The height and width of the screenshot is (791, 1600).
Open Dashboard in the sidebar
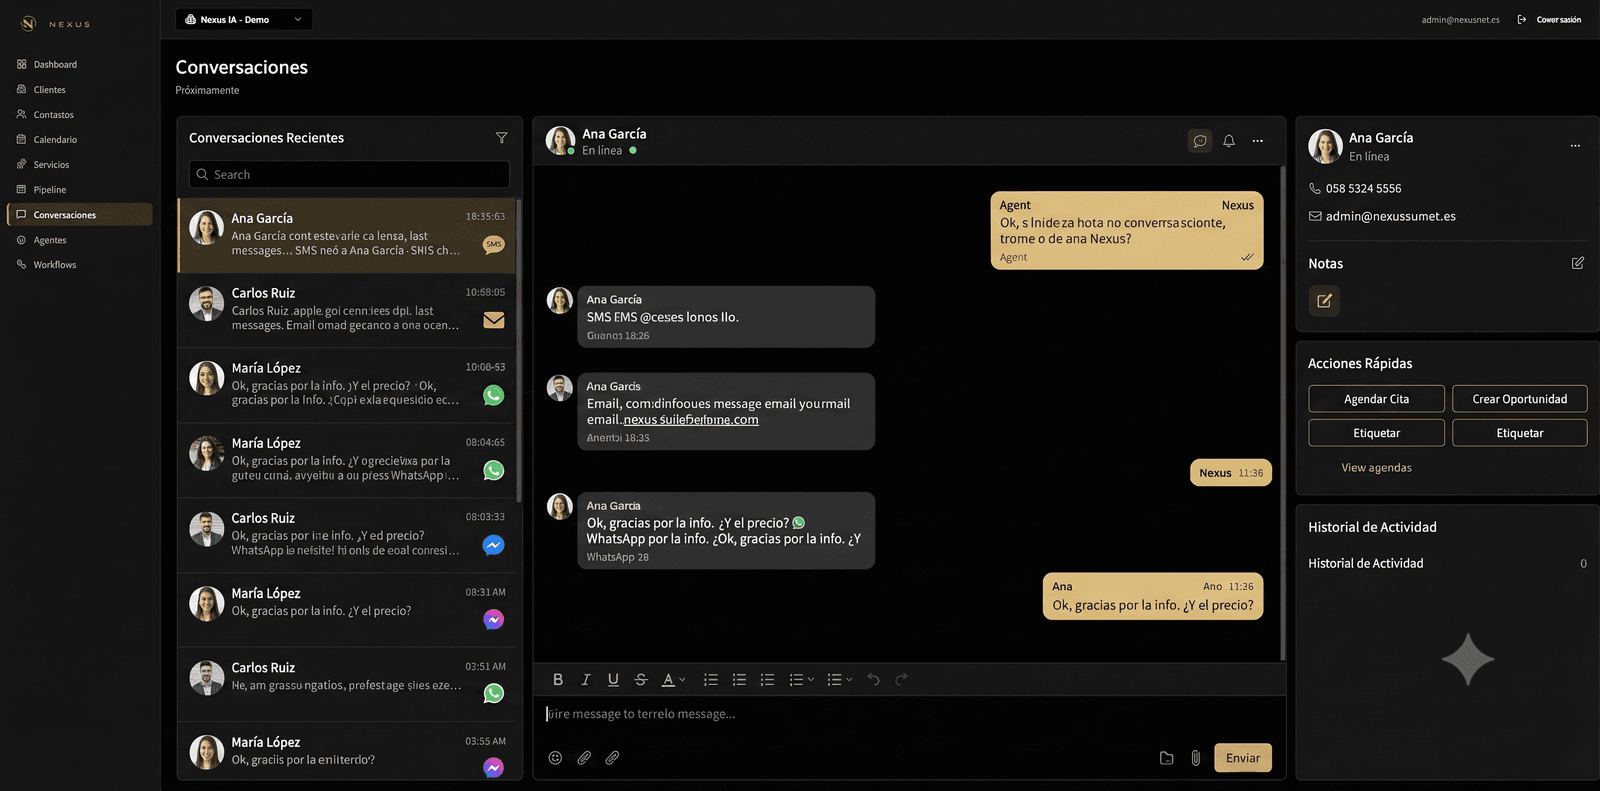(x=55, y=64)
